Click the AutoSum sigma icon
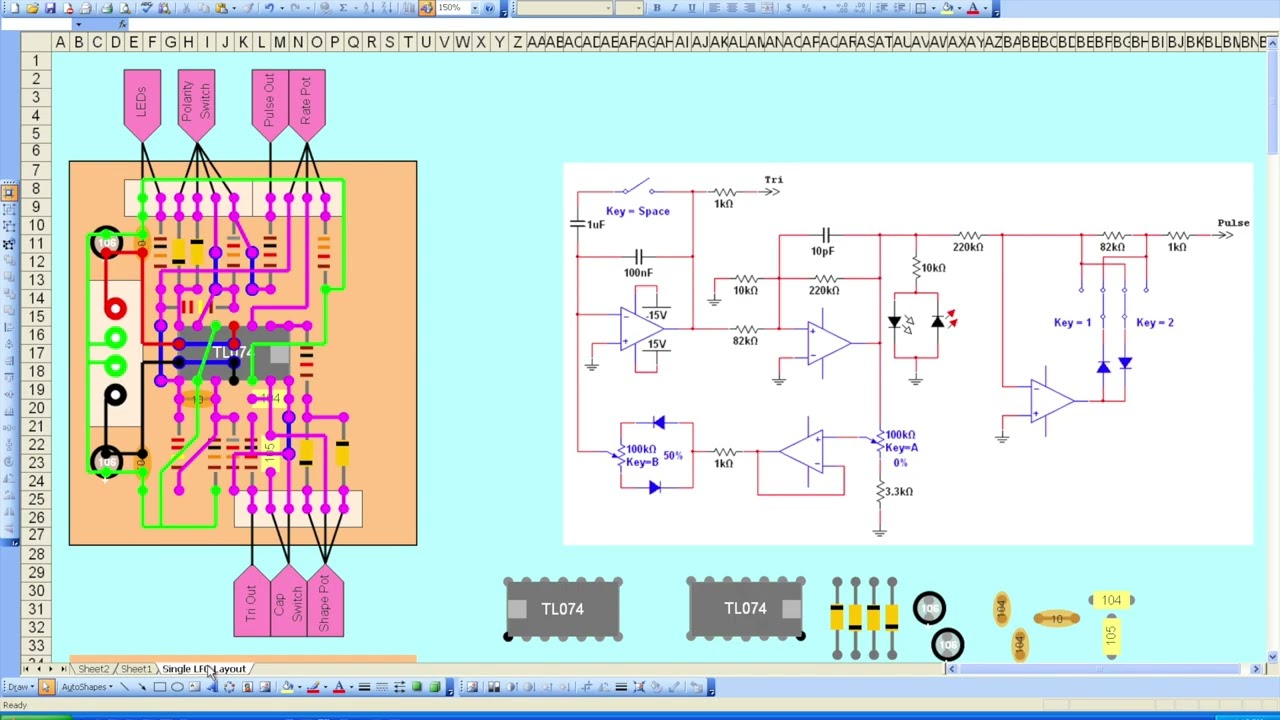 [343, 8]
